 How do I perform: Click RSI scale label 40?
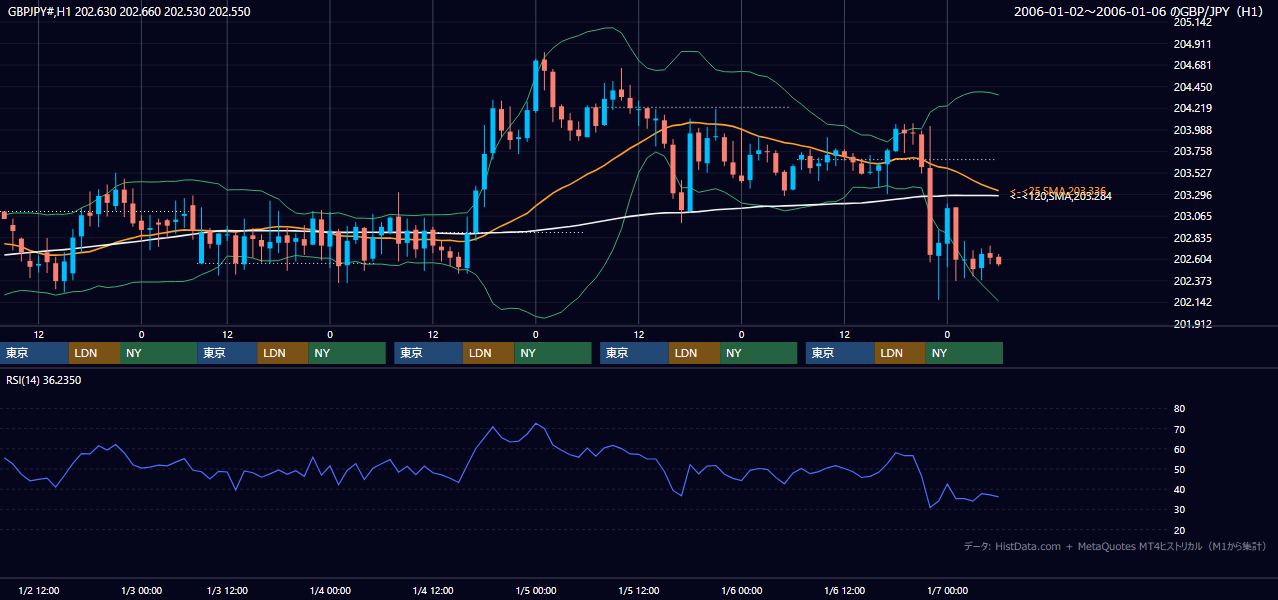1179,490
